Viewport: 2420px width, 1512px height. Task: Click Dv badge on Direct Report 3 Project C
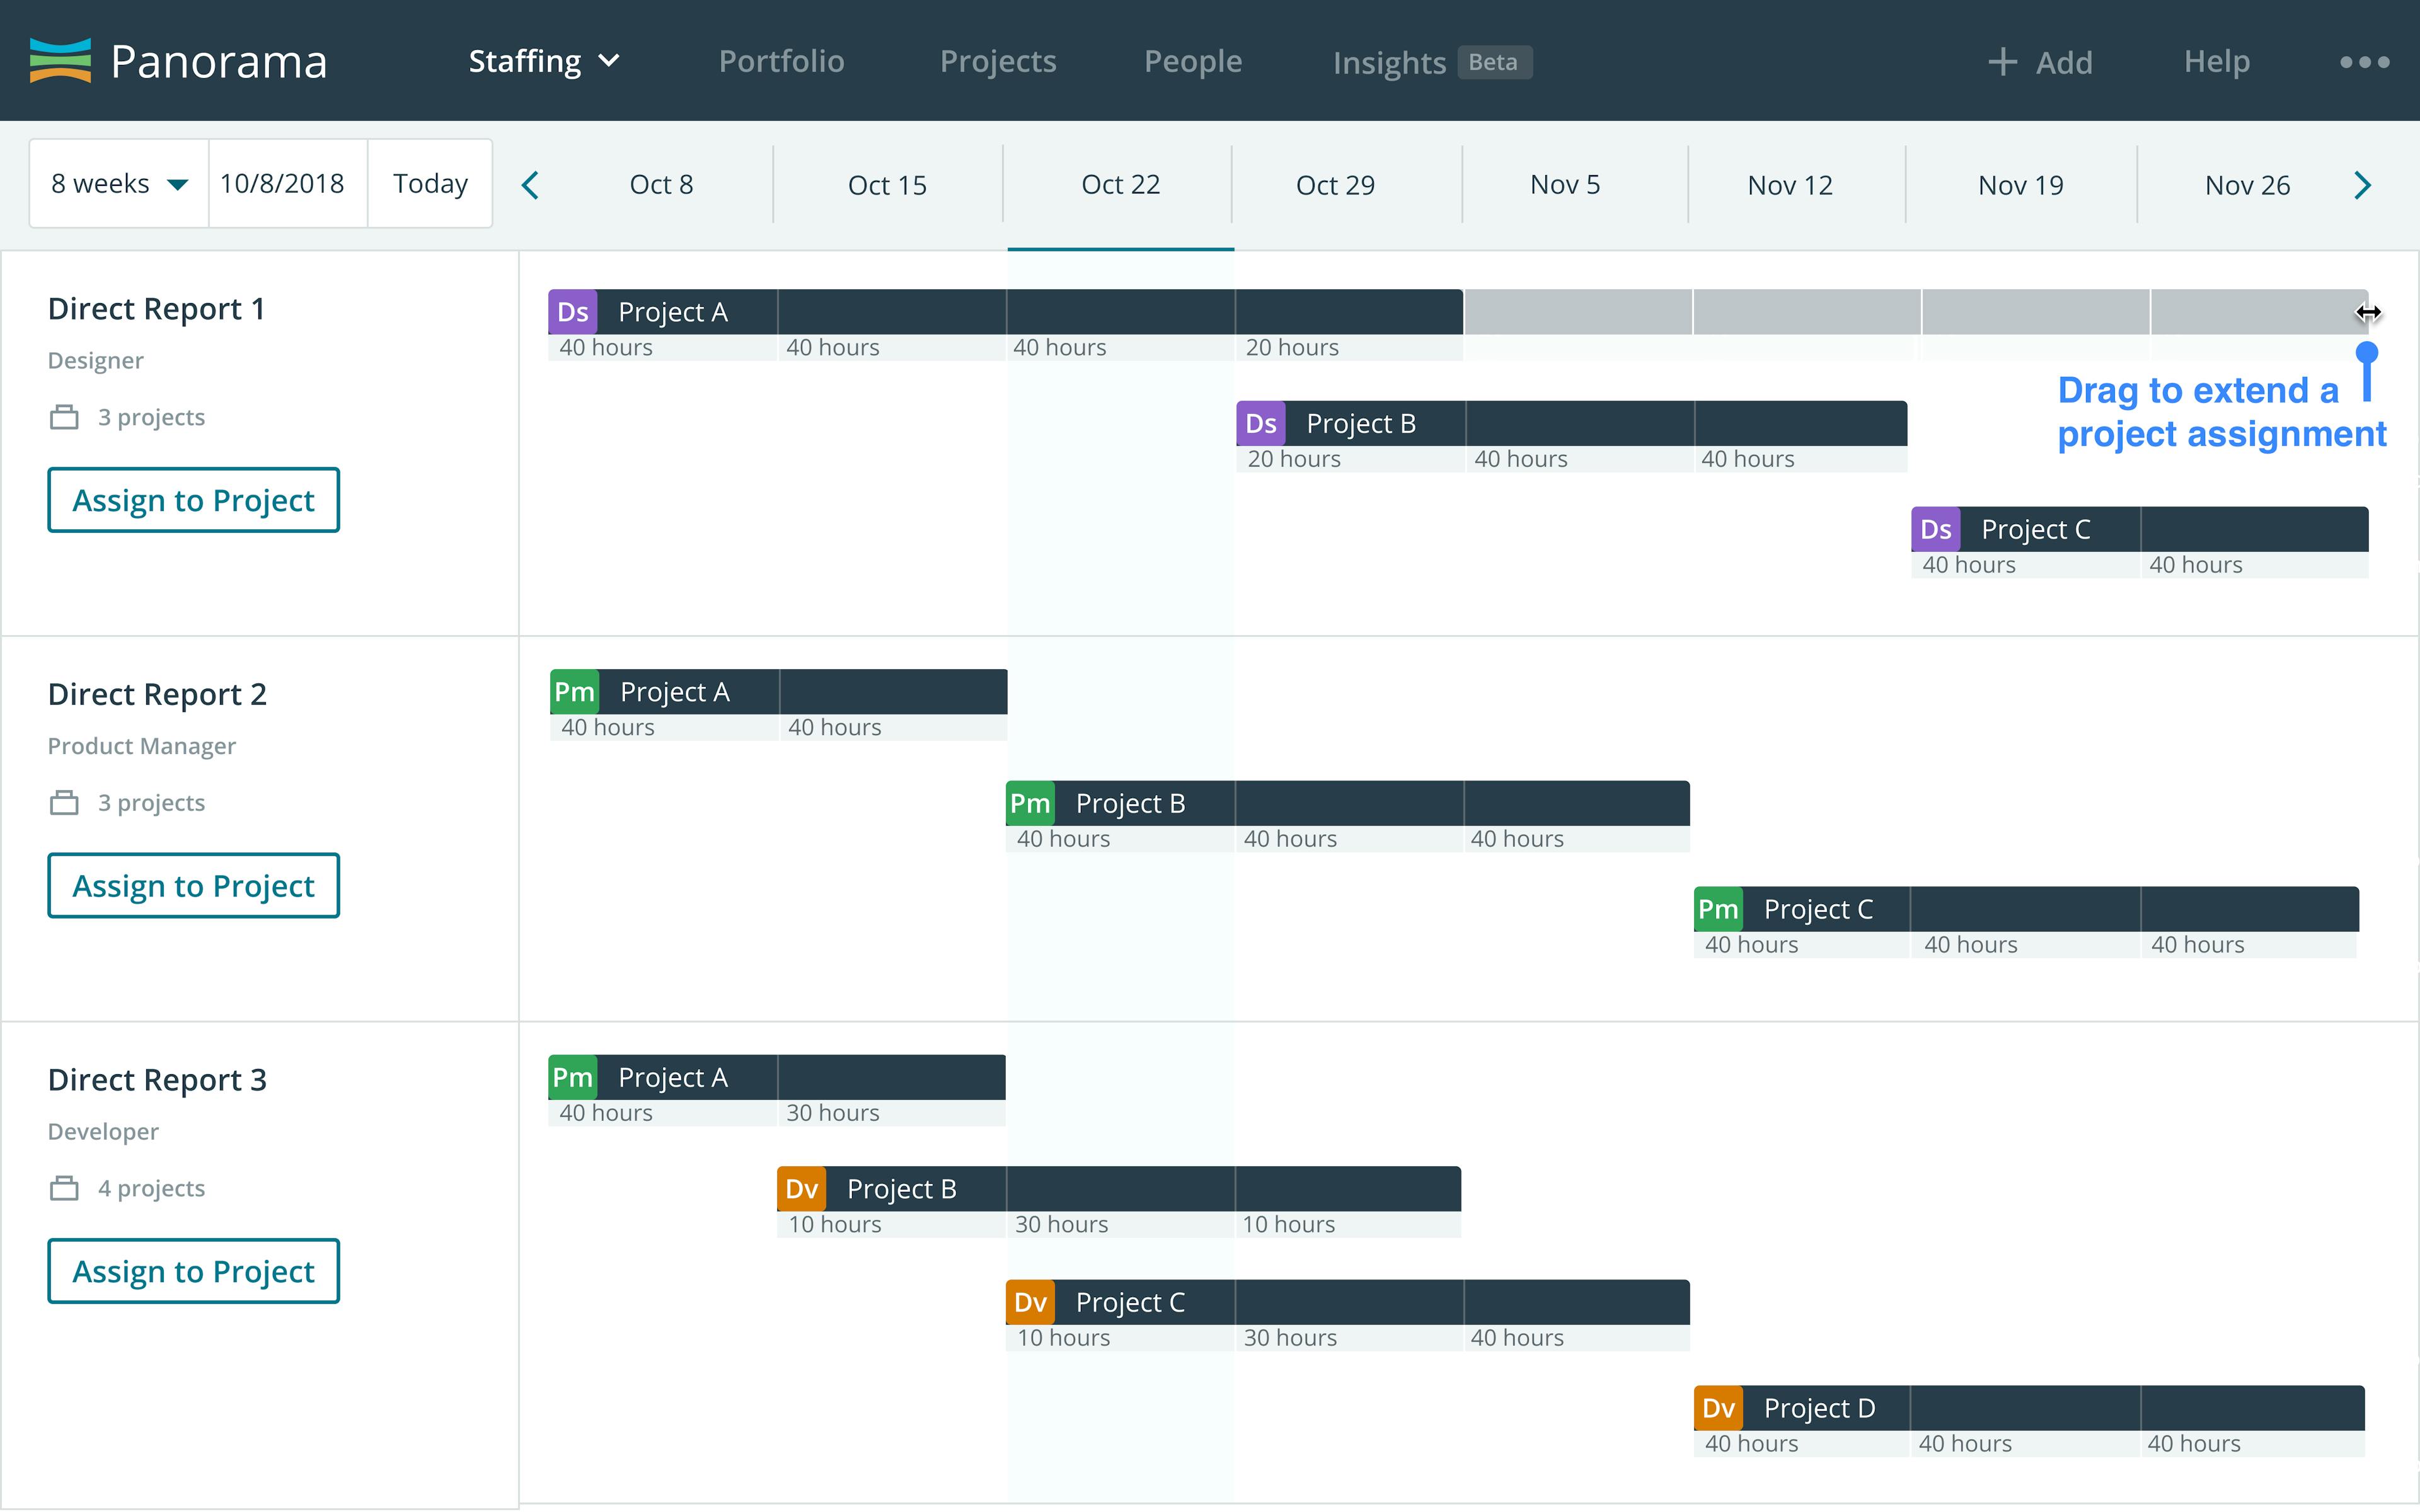[x=1030, y=1302]
